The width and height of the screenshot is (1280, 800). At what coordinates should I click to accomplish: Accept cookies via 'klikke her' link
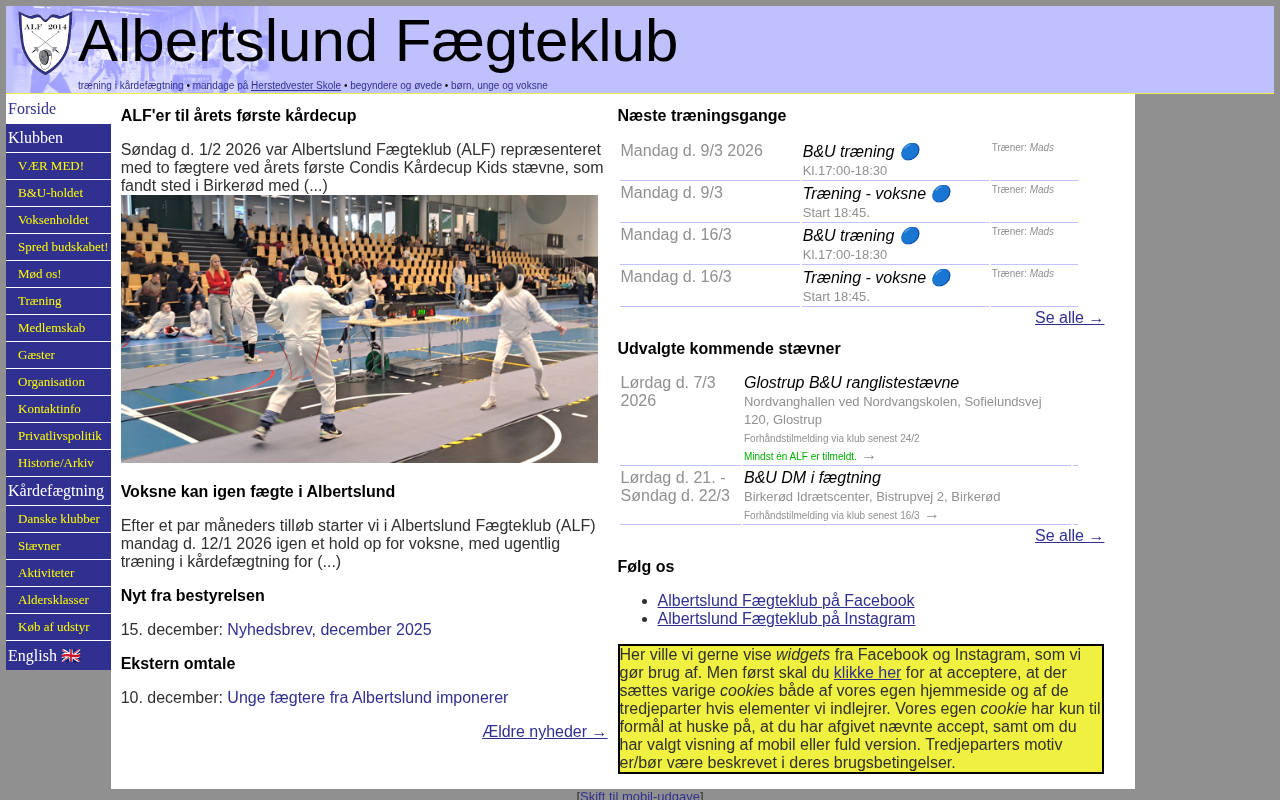[867, 673]
